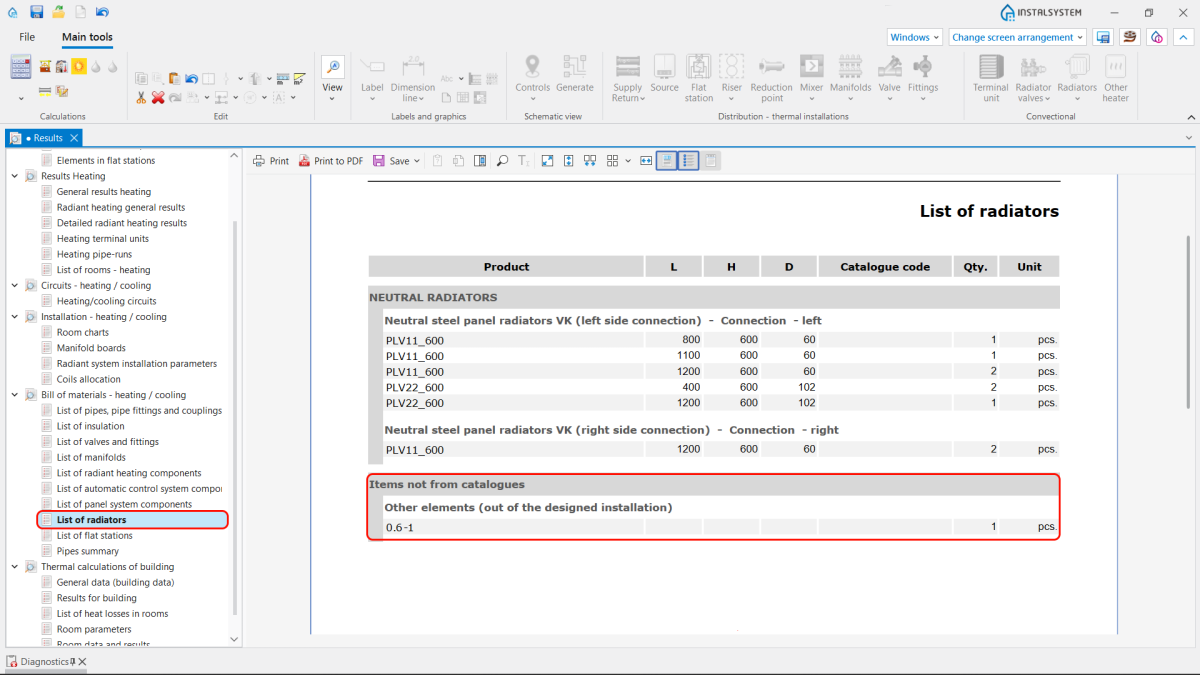Click the magnifier search icon in report toolbar

pyautogui.click(x=502, y=161)
